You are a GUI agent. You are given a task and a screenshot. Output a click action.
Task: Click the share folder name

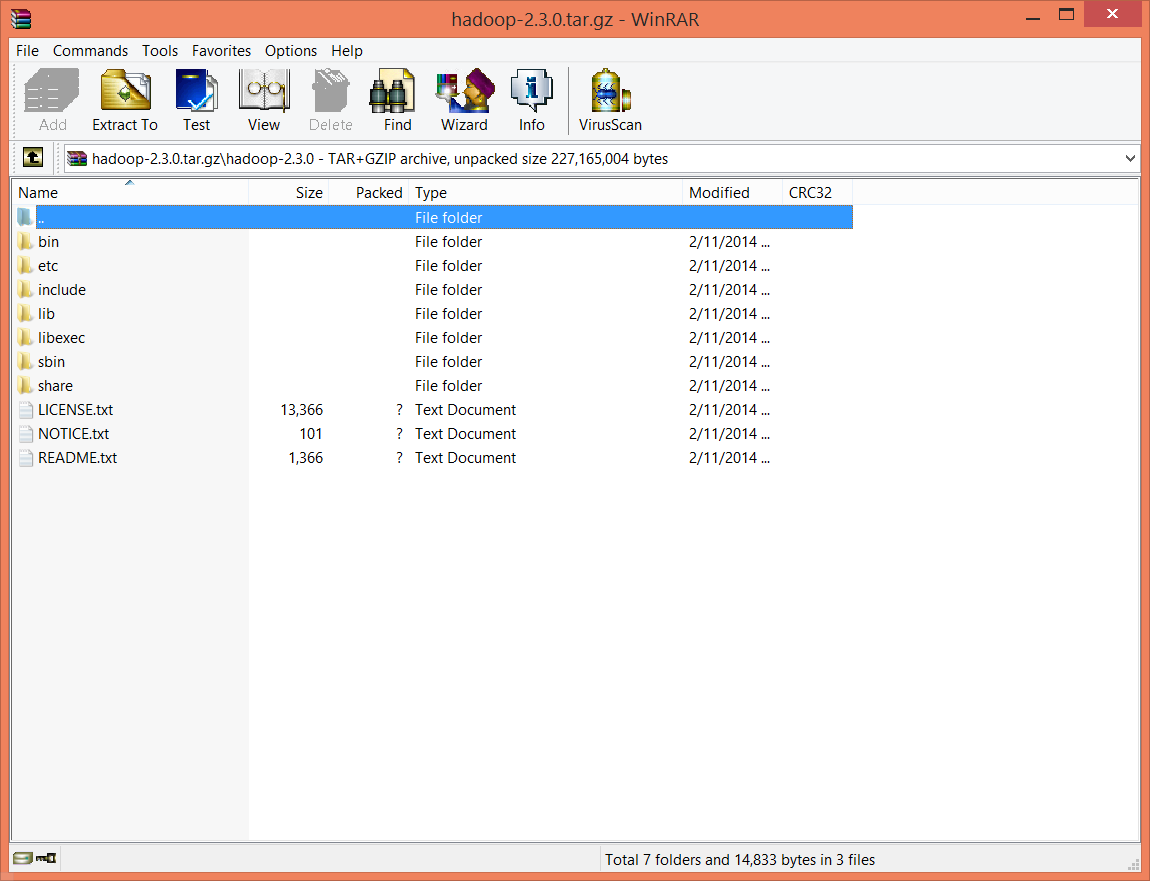click(55, 386)
